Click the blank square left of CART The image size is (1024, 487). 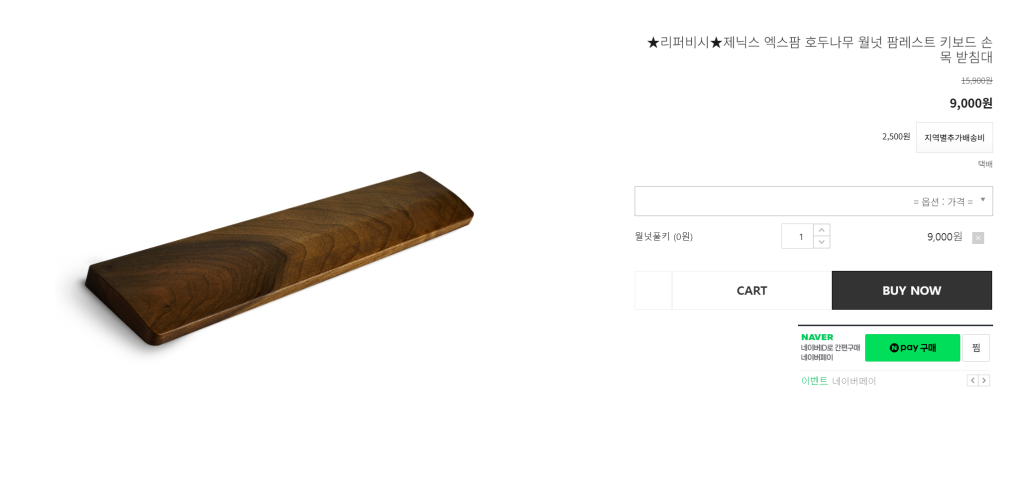click(653, 291)
